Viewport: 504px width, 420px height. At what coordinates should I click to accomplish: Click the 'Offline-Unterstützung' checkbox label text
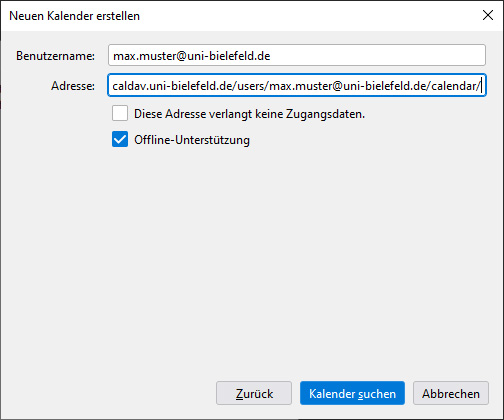pos(192,140)
